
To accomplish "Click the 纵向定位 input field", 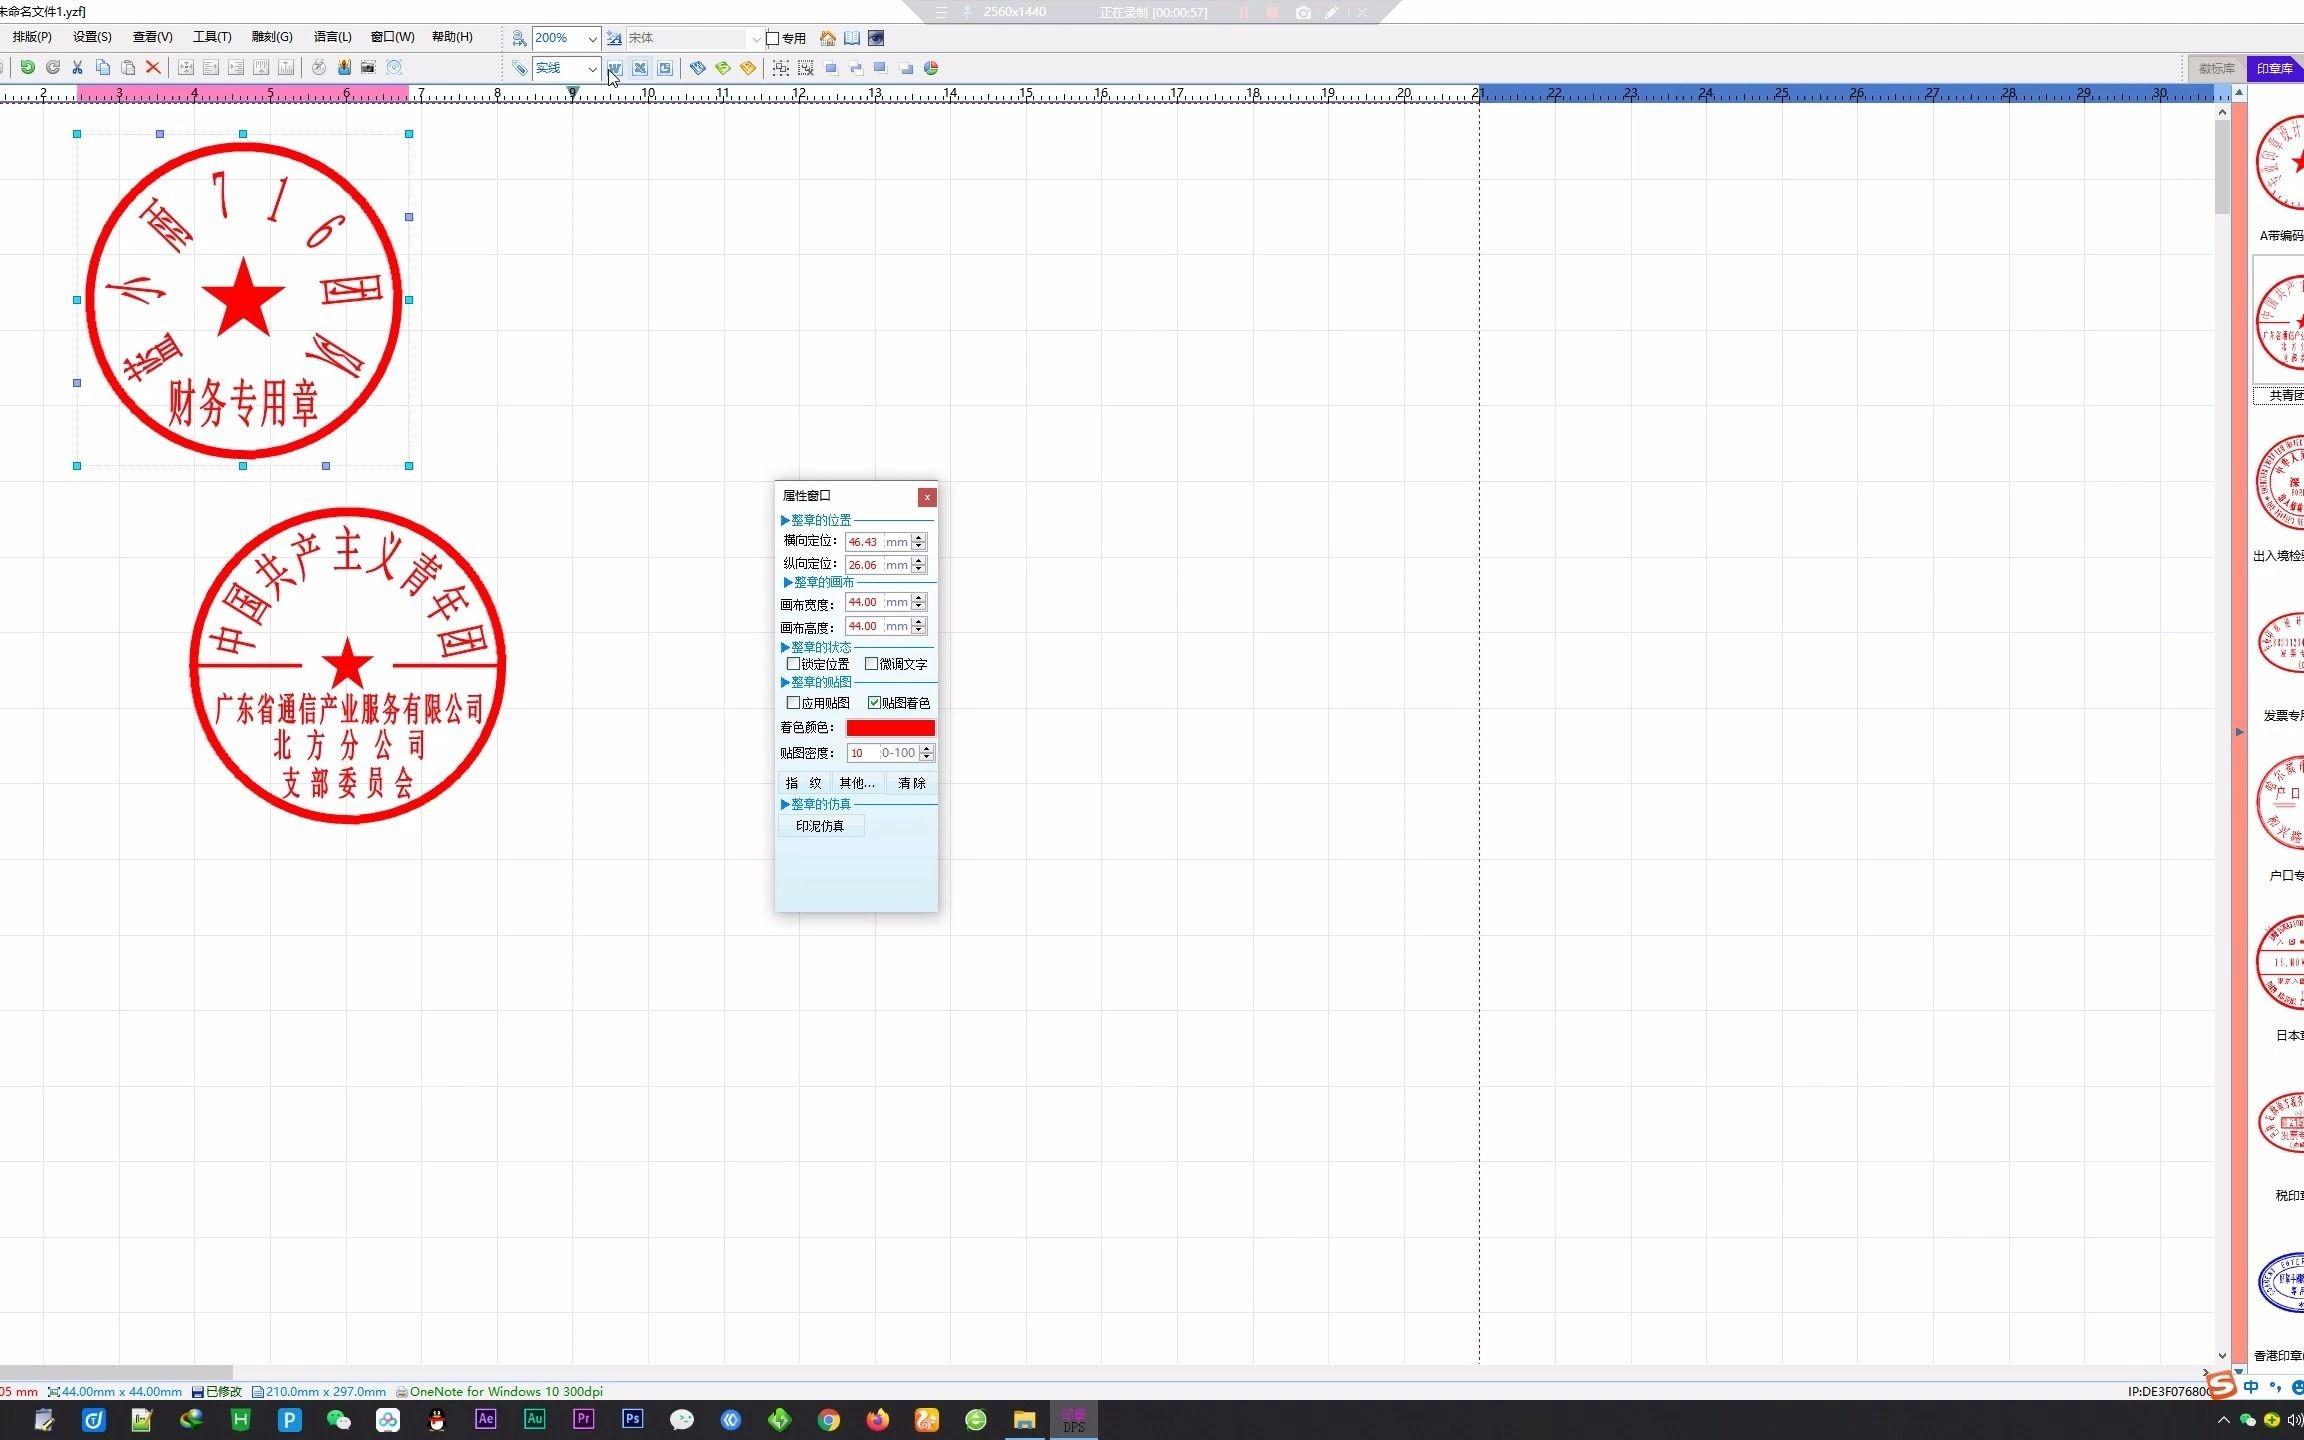I will click(864, 565).
